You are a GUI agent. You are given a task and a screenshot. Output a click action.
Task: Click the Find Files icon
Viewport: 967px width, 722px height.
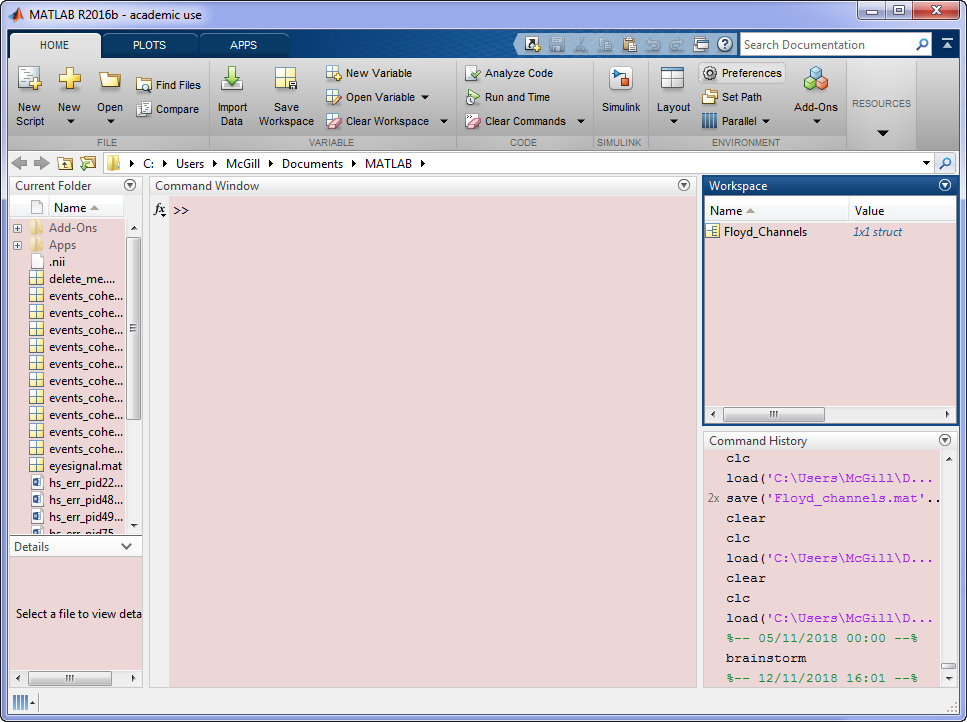tap(168, 85)
